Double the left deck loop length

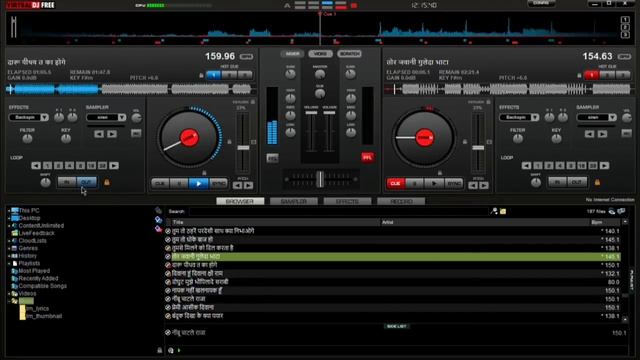(114, 166)
